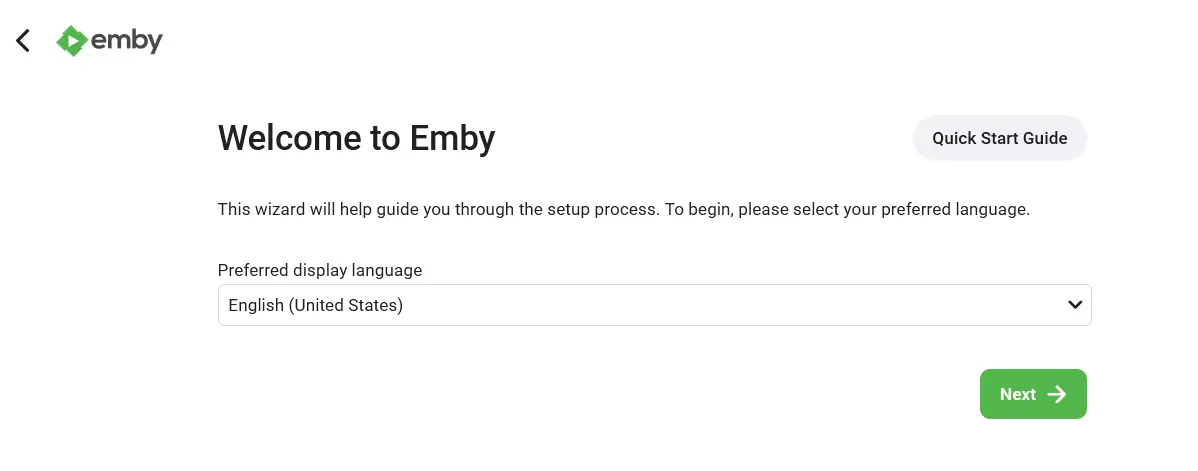Click the setup wizard description text
The image size is (1198, 471).
click(x=624, y=209)
